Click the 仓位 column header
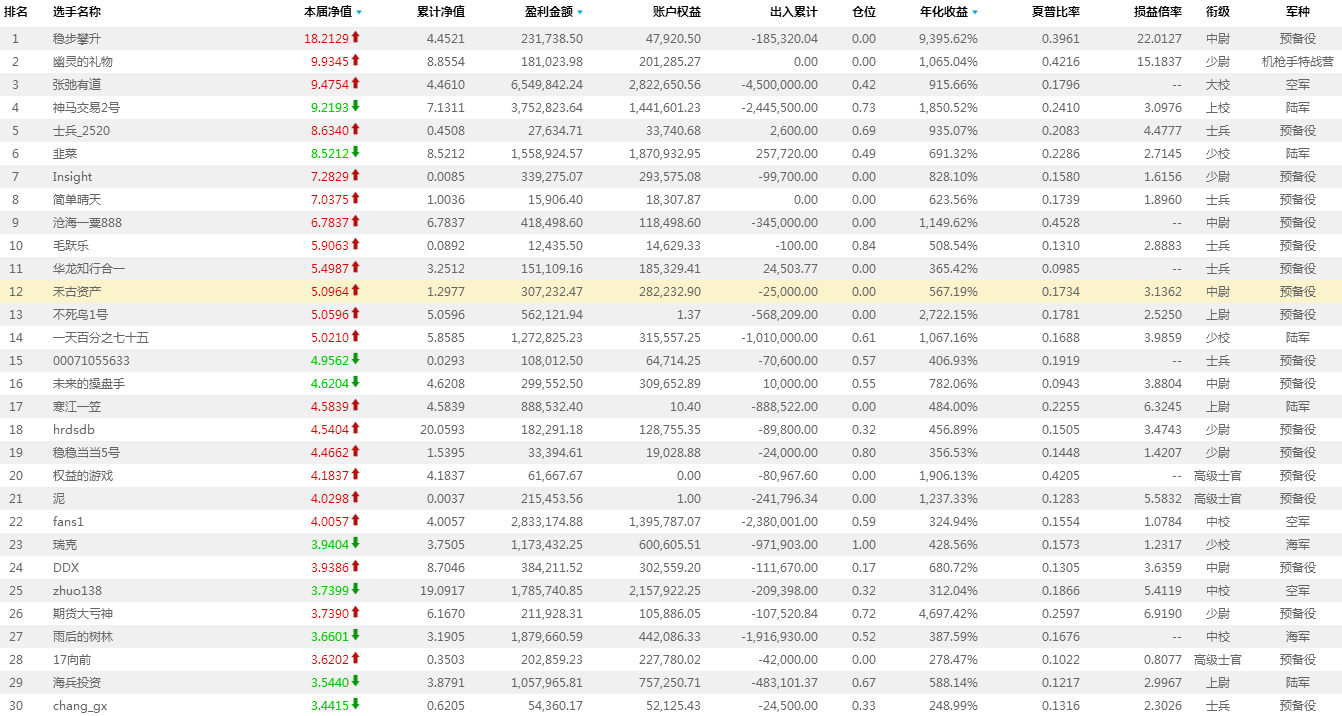This screenshot has height=716, width=1342. pos(864,12)
